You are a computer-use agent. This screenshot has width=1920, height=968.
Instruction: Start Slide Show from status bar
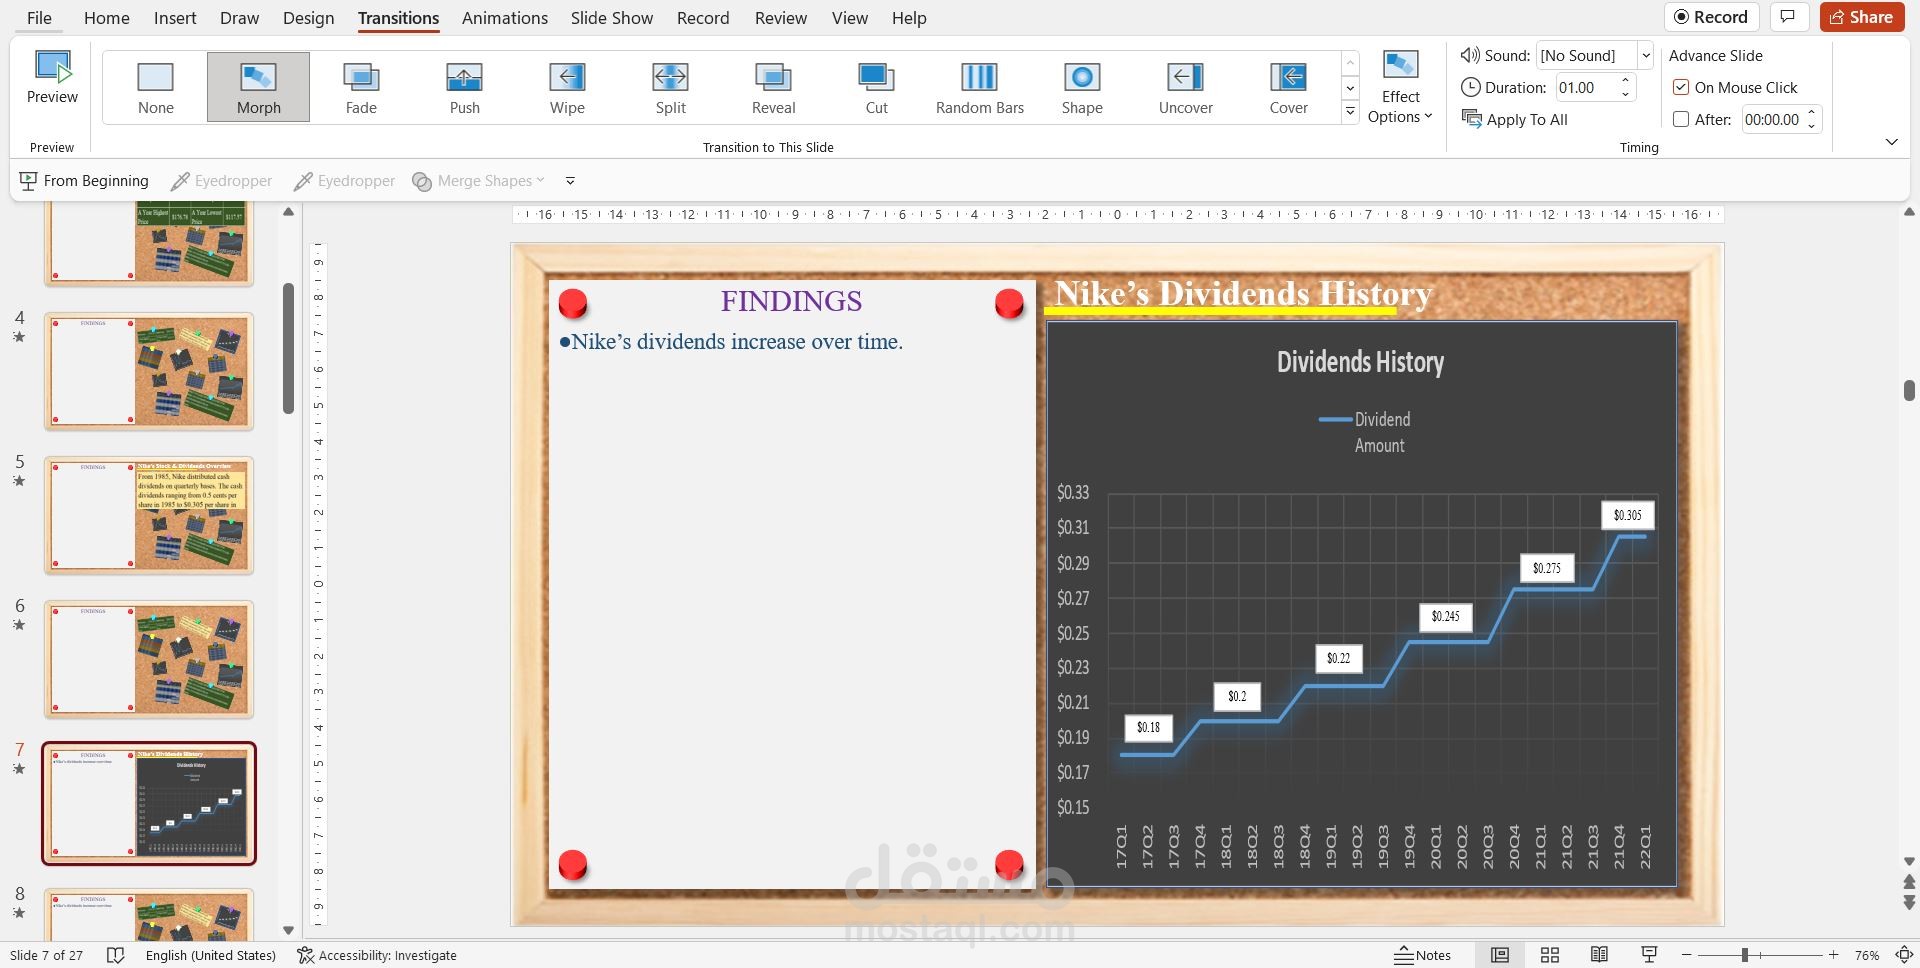coord(1649,955)
